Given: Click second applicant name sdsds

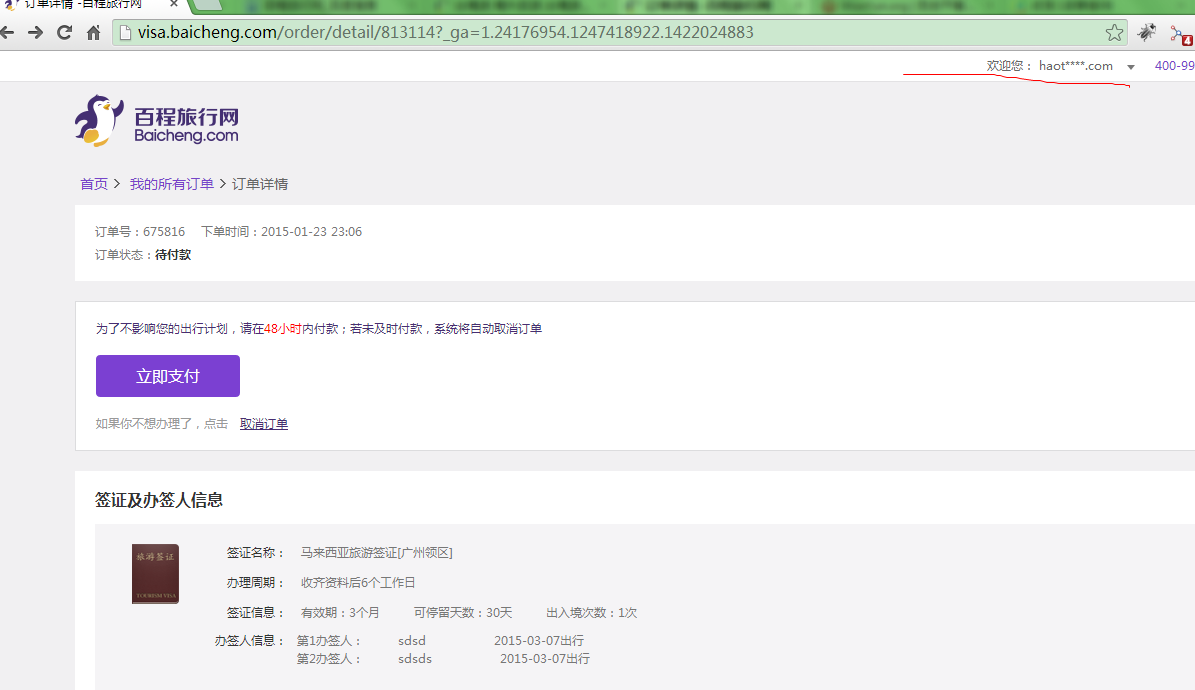Looking at the screenshot, I should click(415, 659).
